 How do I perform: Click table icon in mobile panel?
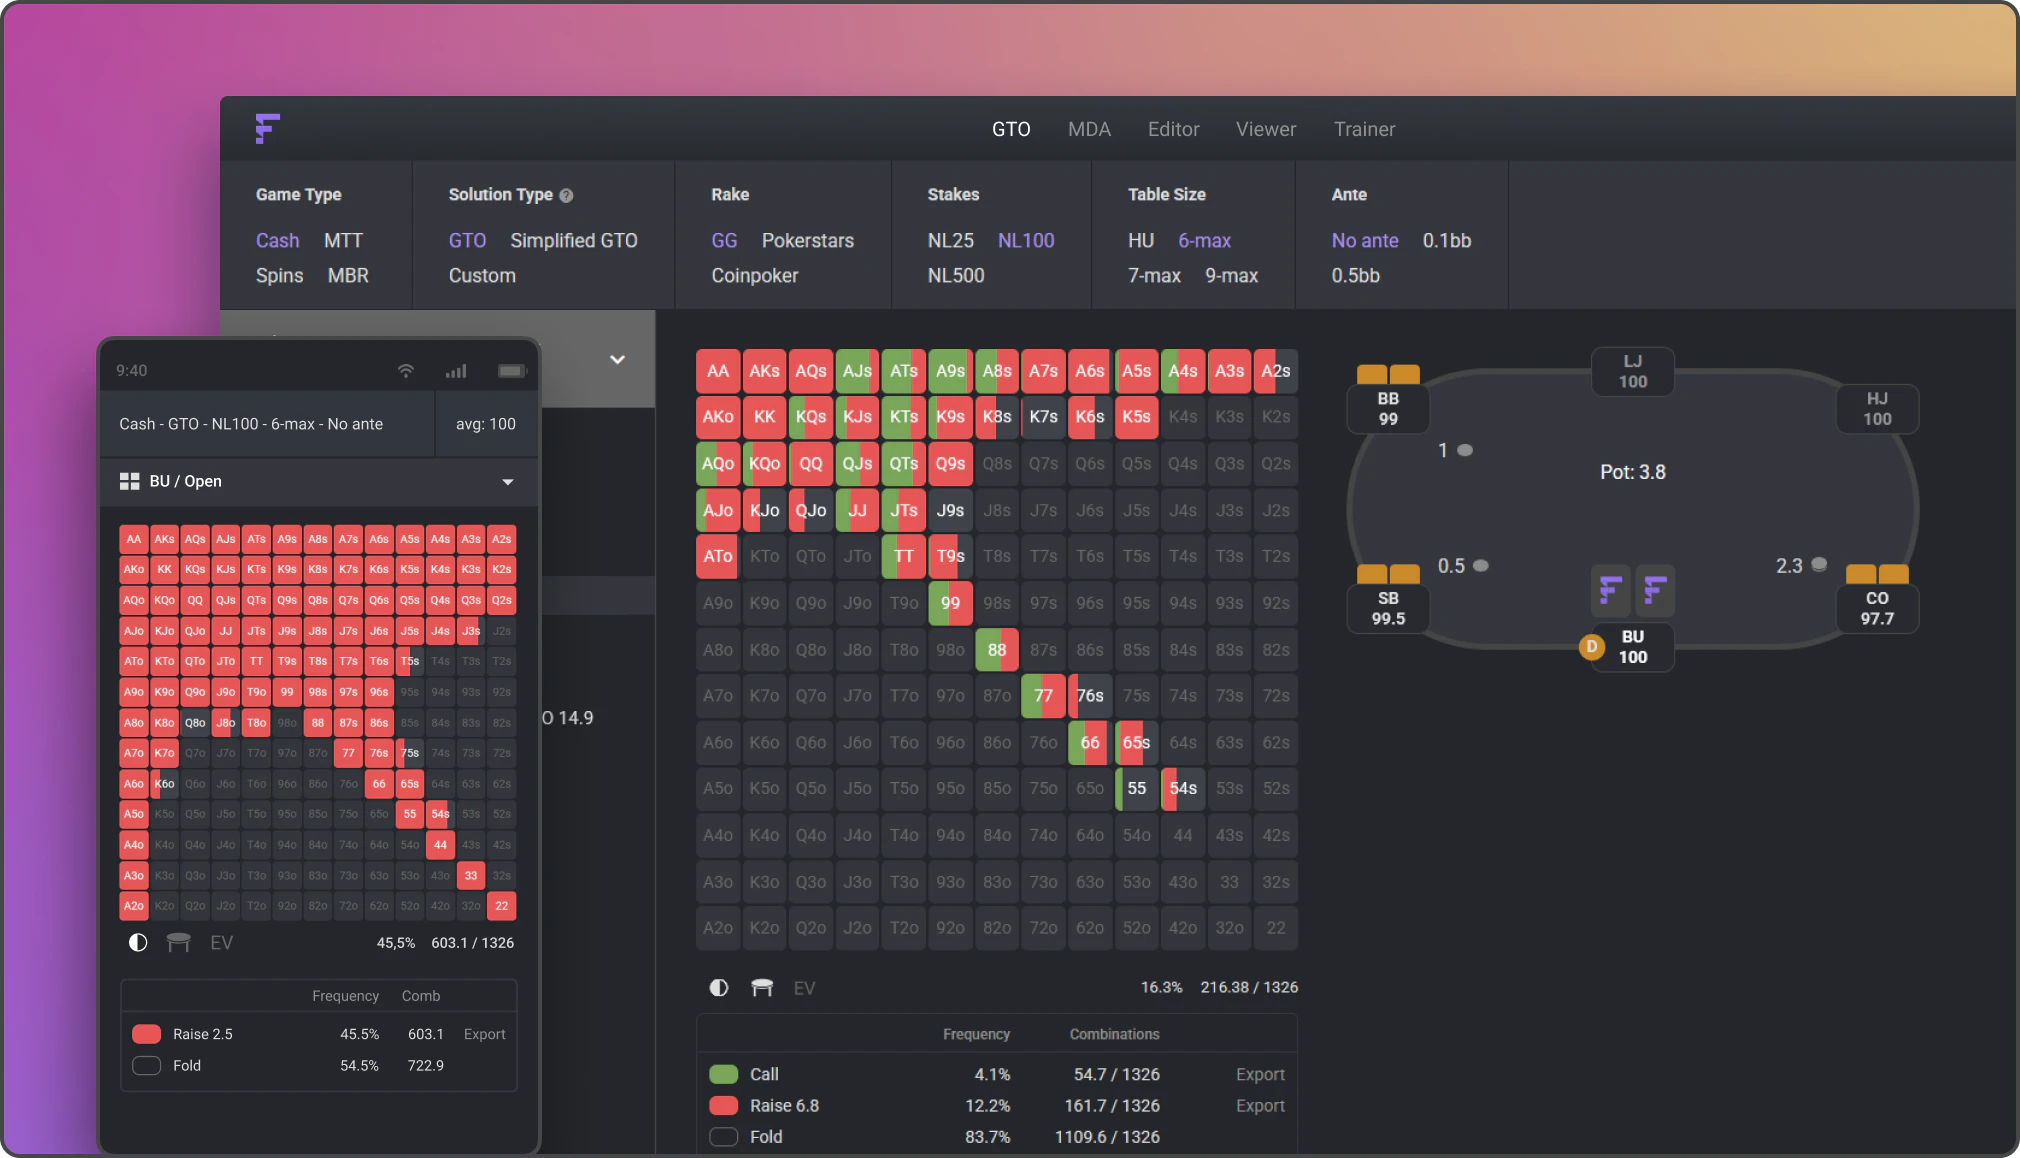178,942
